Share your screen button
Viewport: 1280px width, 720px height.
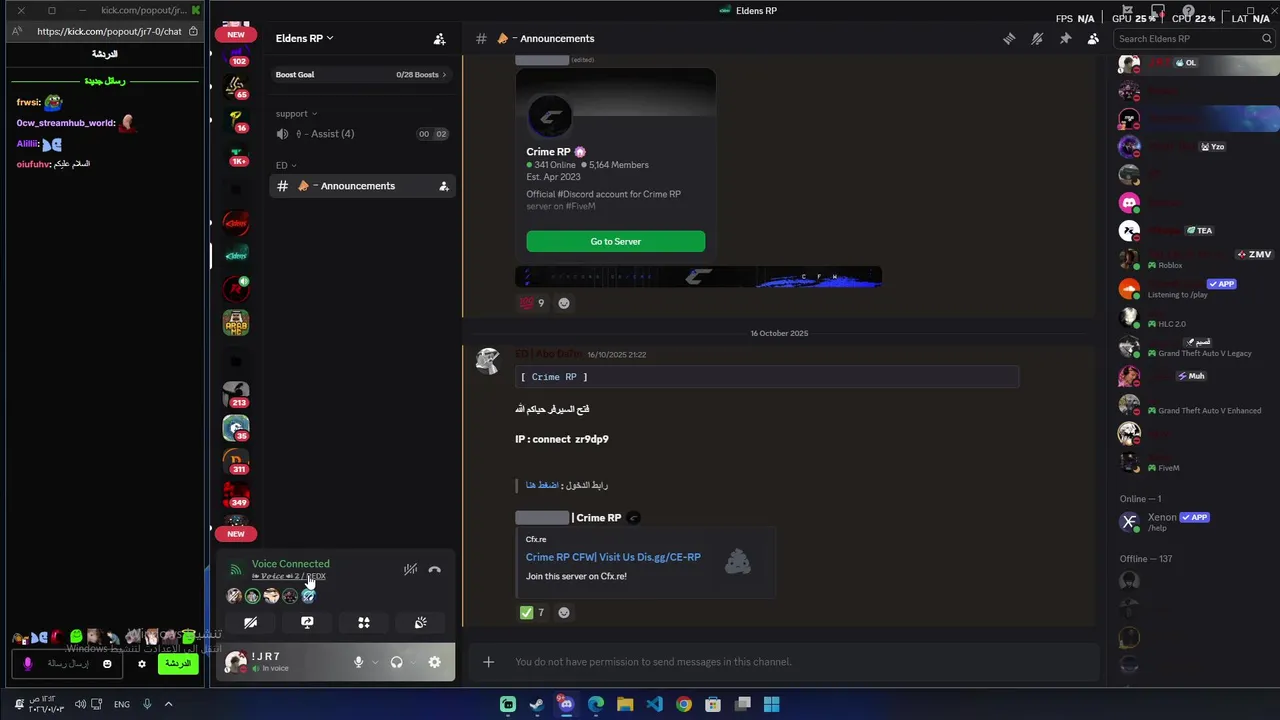(x=307, y=623)
